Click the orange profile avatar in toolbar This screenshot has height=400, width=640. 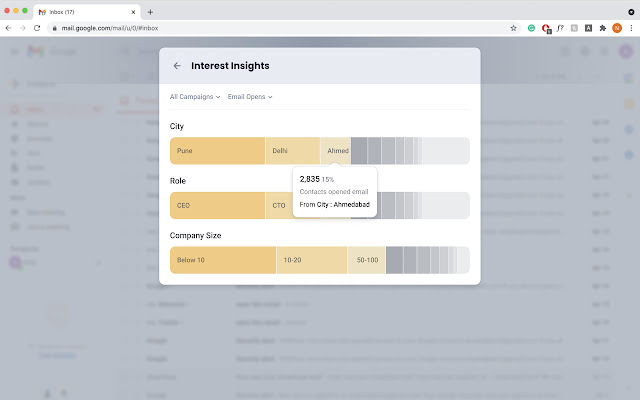617,28
